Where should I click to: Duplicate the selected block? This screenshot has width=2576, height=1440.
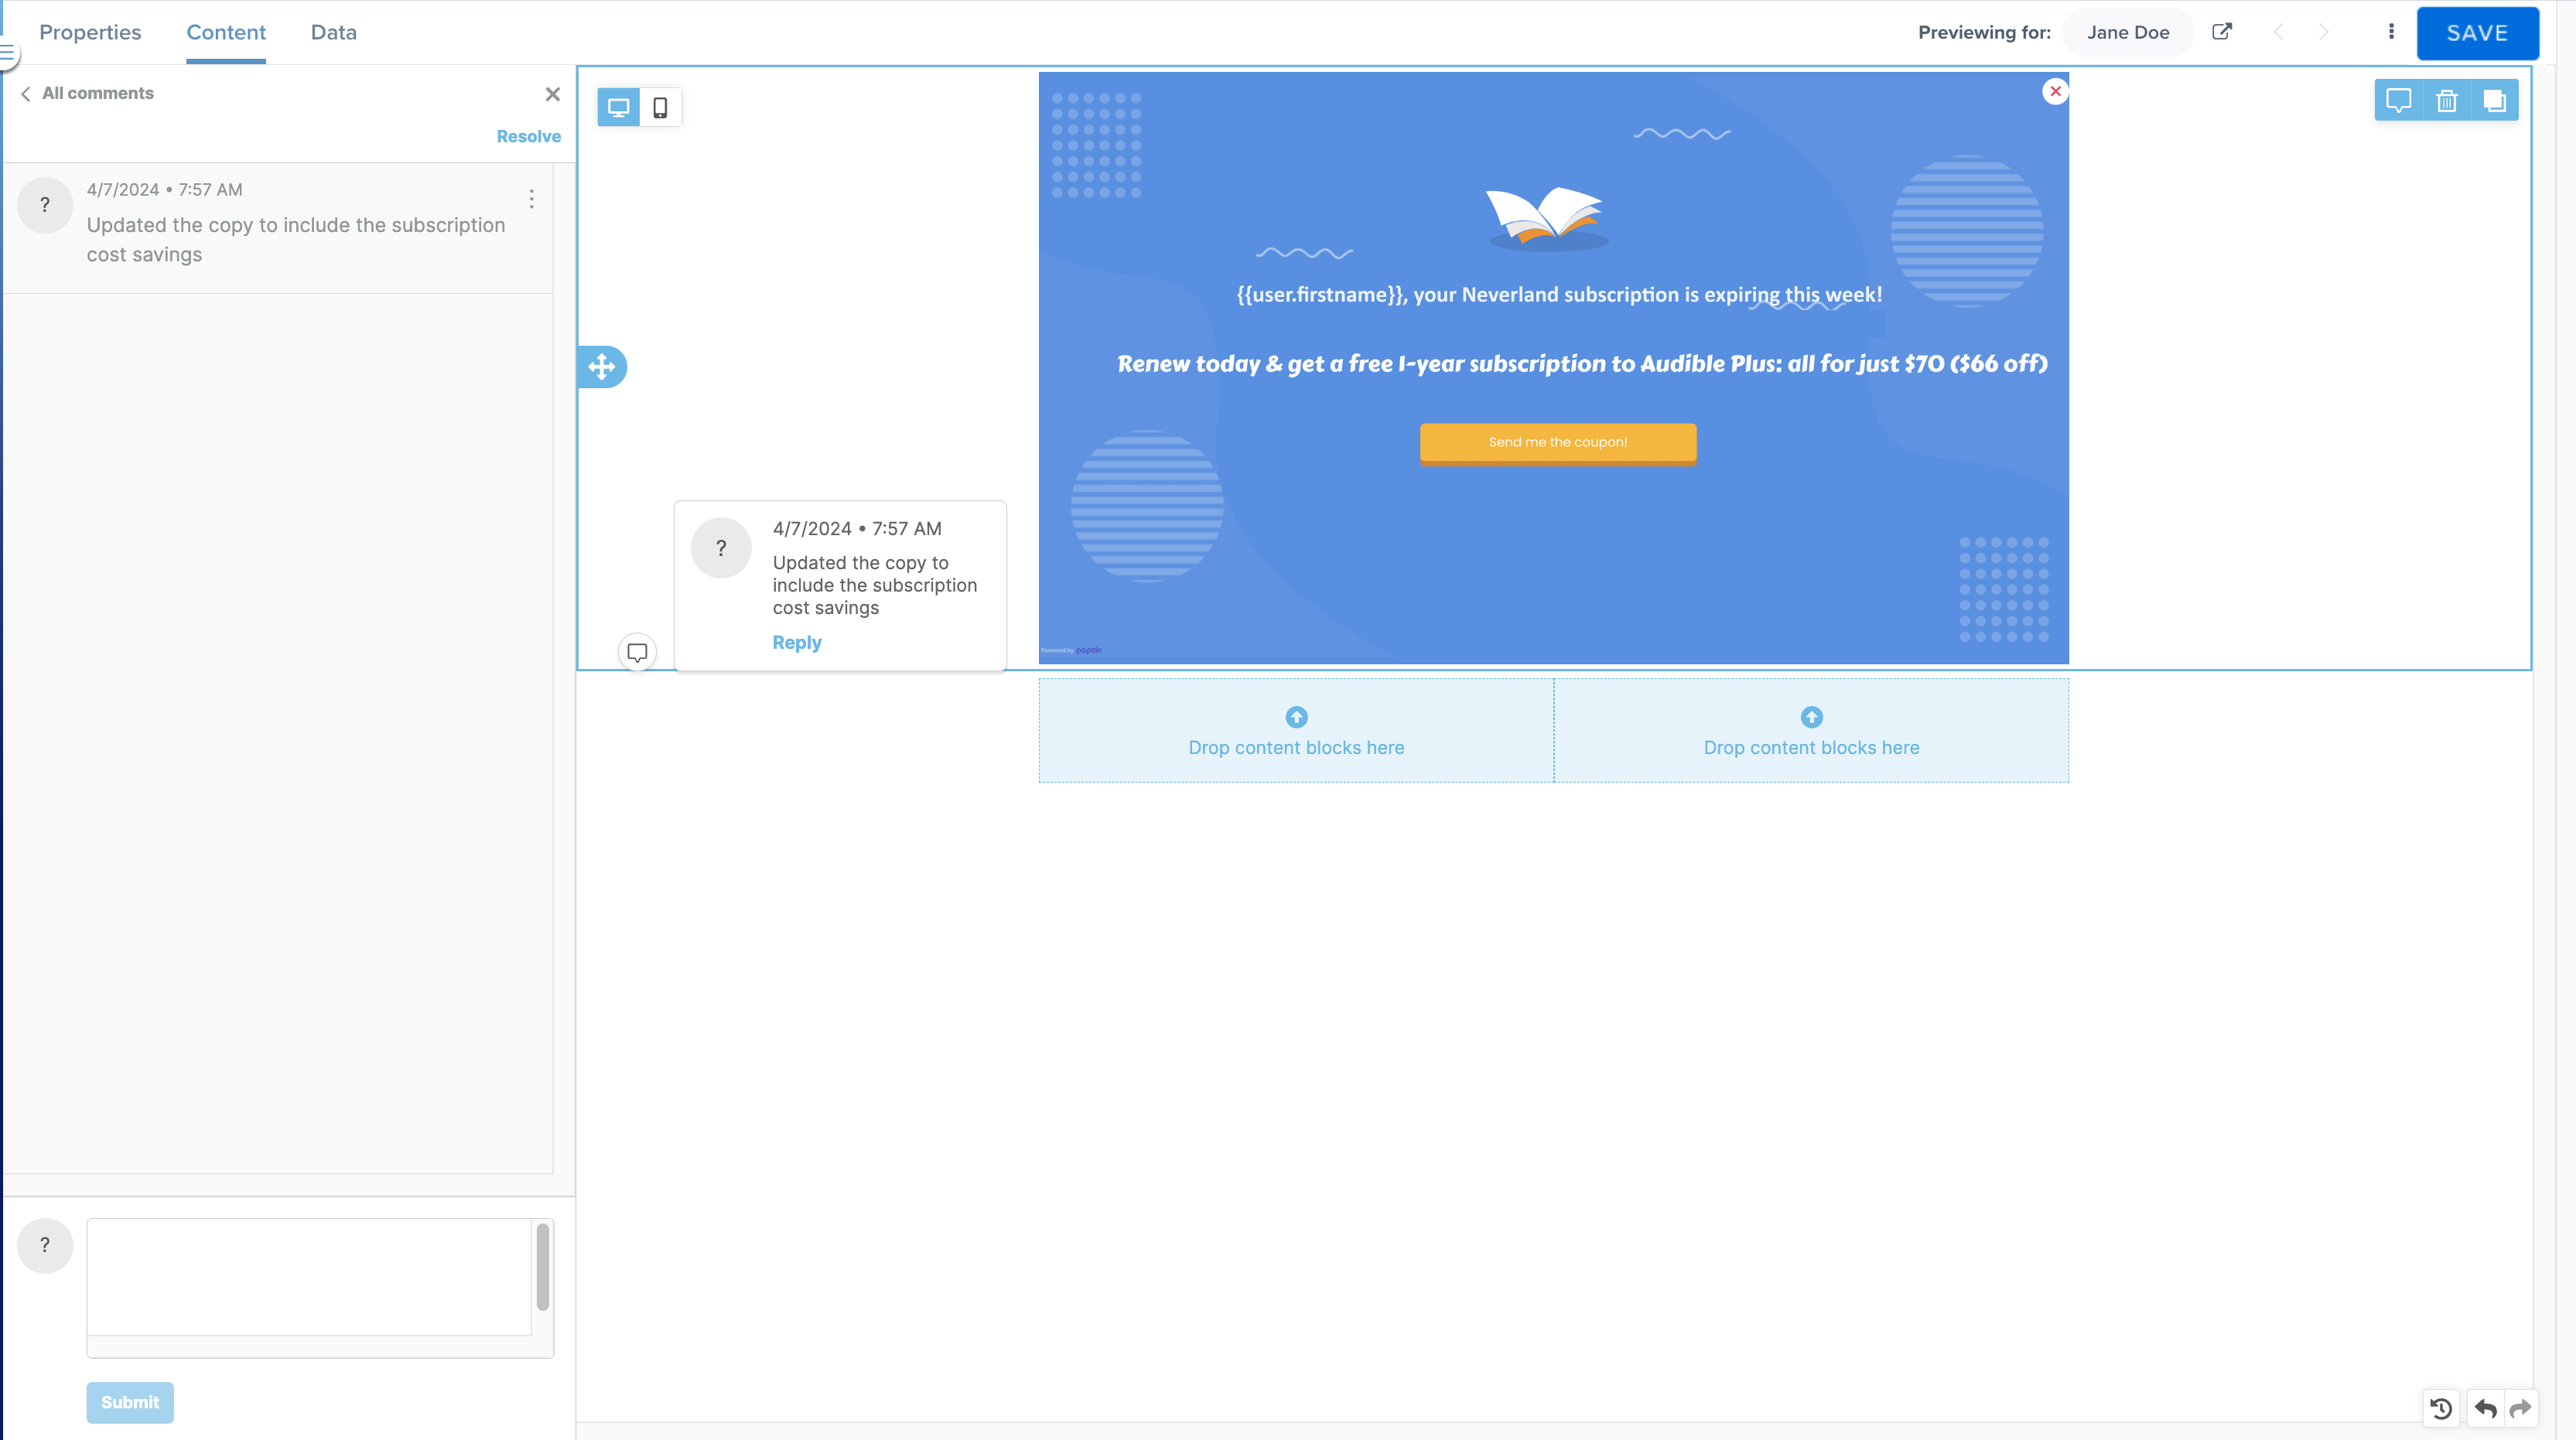pos(2495,100)
